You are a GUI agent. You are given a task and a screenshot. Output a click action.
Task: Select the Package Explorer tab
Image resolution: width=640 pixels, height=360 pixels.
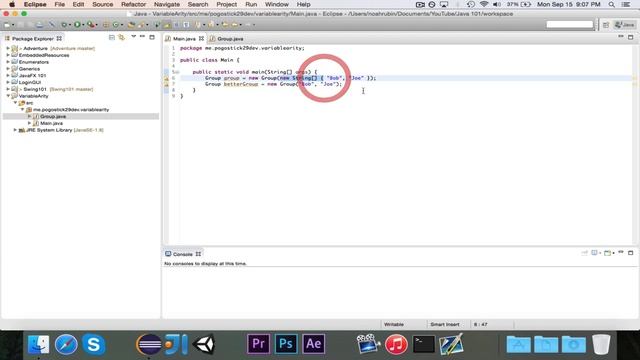(33, 38)
